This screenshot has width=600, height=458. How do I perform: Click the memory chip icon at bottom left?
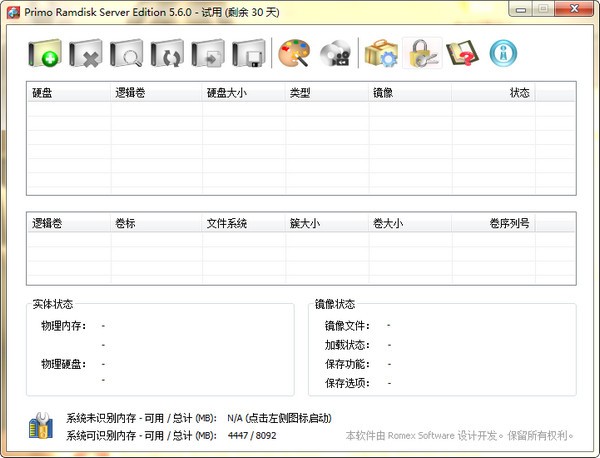[41, 426]
